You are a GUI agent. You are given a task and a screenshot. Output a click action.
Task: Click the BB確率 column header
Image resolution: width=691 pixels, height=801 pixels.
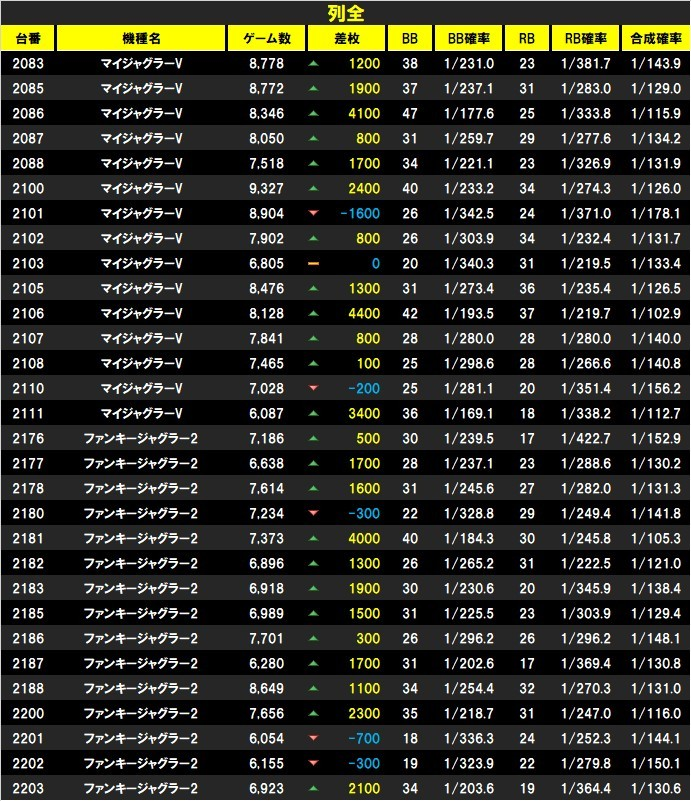point(468,38)
